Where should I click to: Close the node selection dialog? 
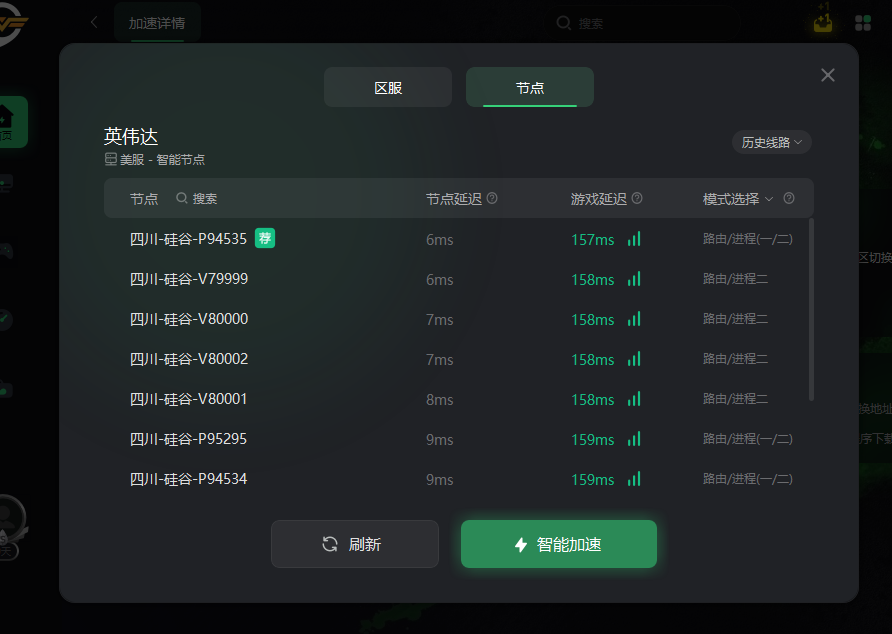click(x=828, y=75)
